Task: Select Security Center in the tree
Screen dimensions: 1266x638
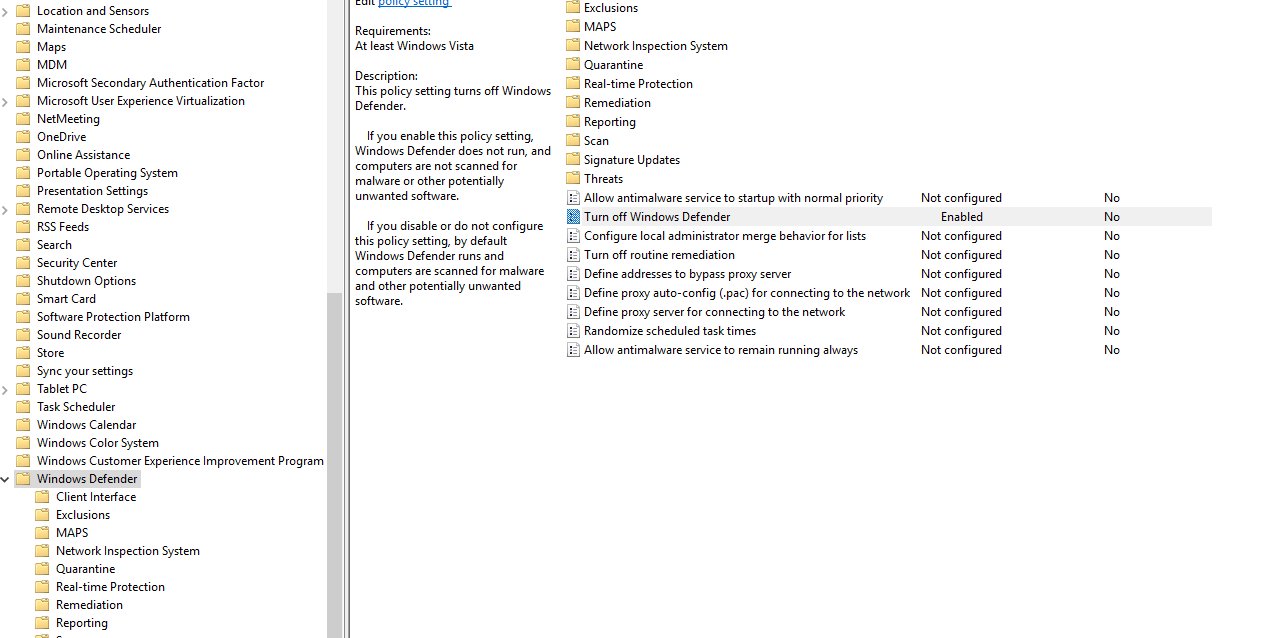Action: (77, 263)
